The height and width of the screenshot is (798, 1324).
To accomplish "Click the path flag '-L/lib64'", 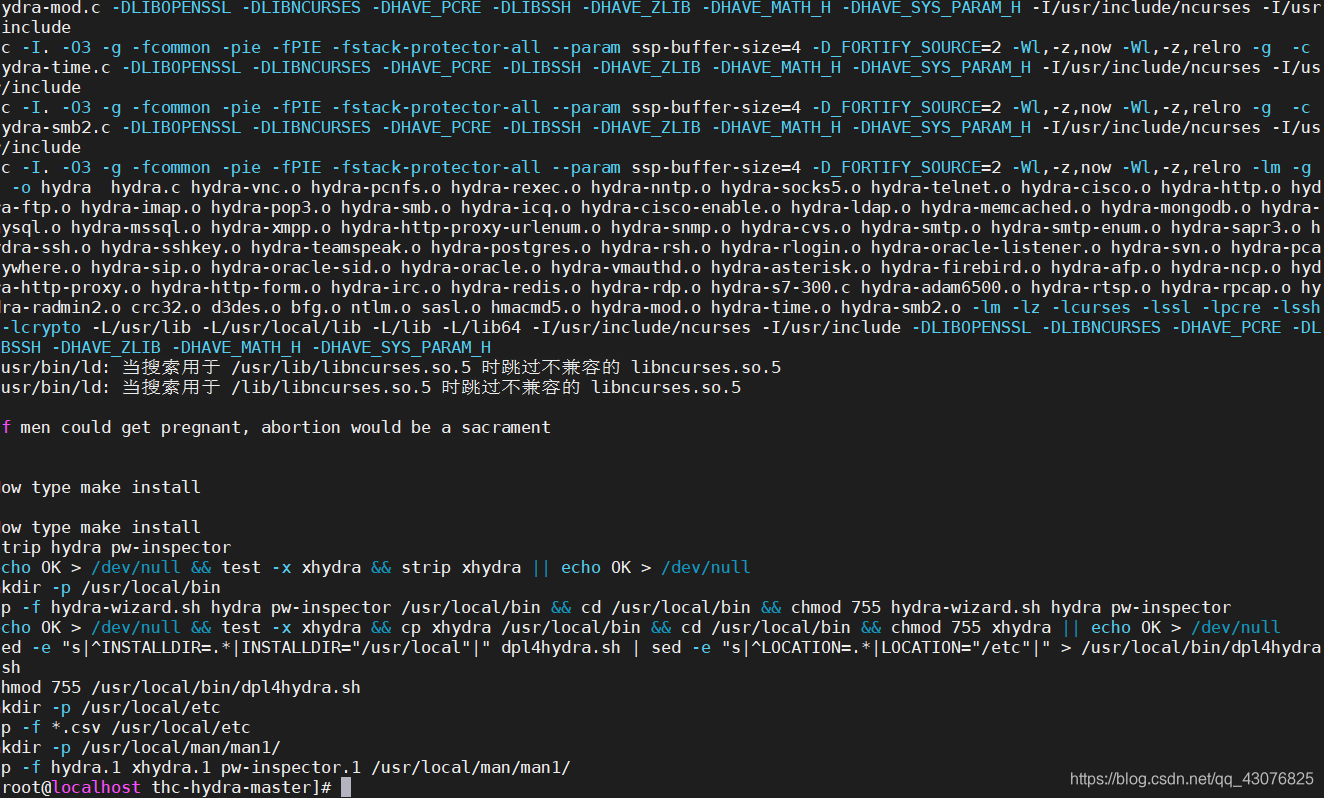I will click(481, 328).
